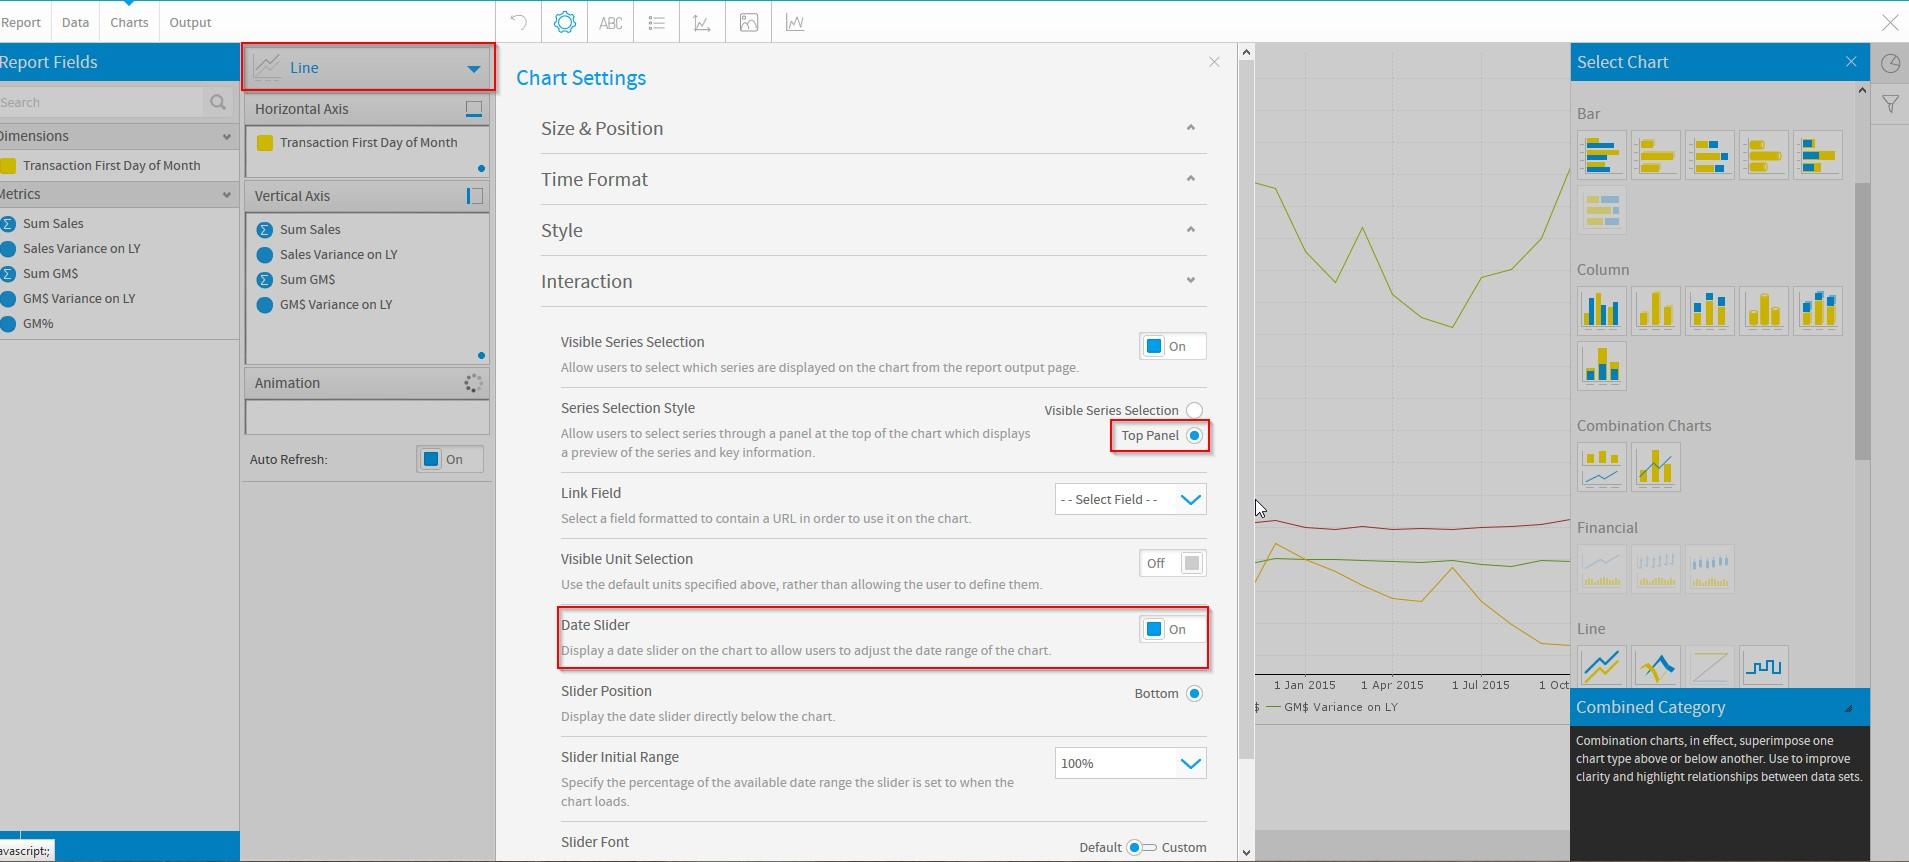Open the Slider Initial Range dropdown
Image resolution: width=1909 pixels, height=862 pixels.
pyautogui.click(x=1131, y=763)
